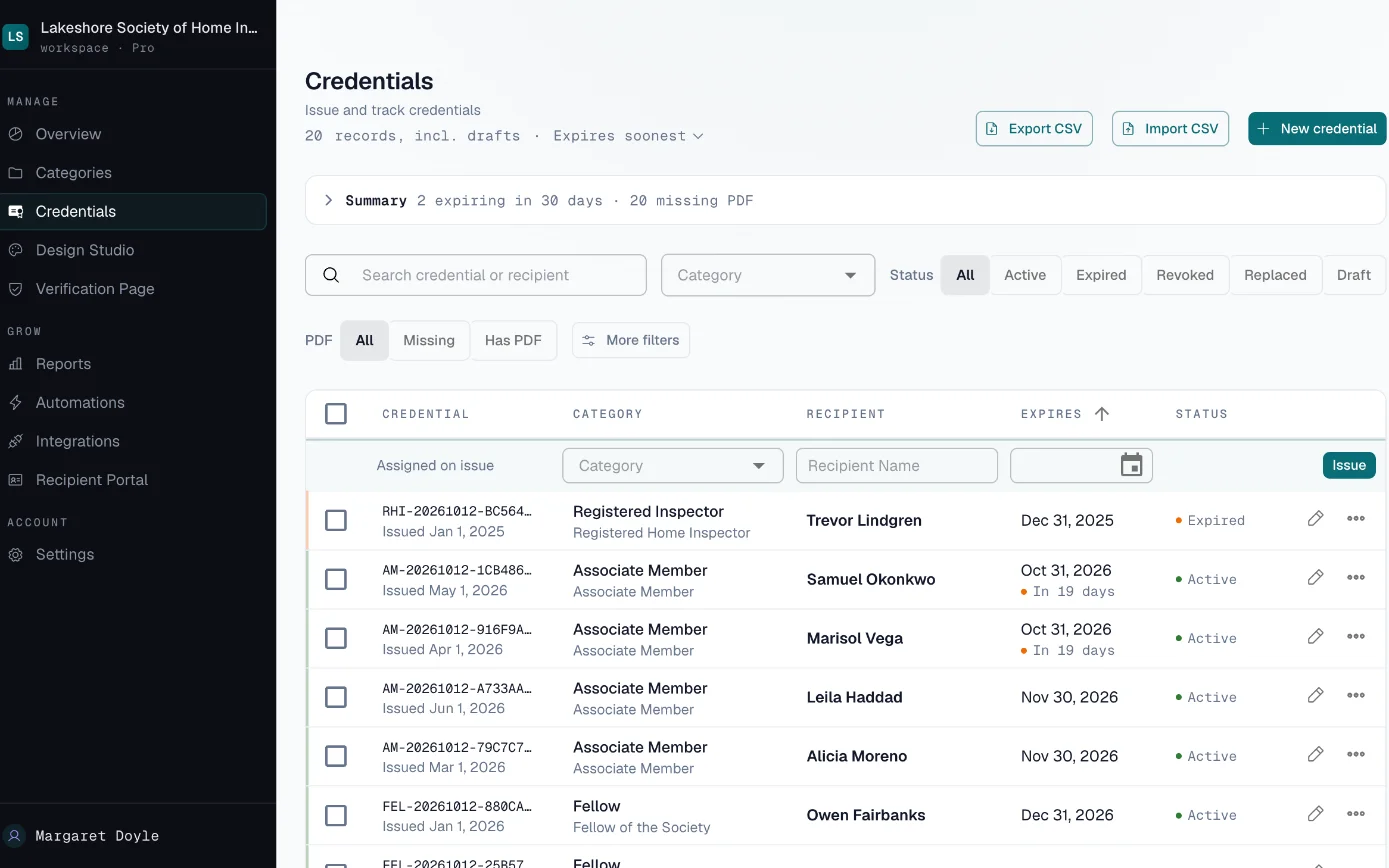Edit Samuel Okonkwo's credential with pencil icon
This screenshot has width=1389, height=868.
(x=1315, y=577)
